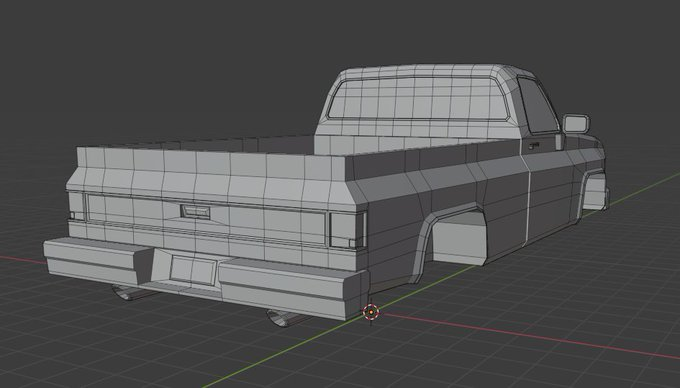Select the side mirror on the truck cab
This screenshot has width=680, height=388.
pos(576,124)
